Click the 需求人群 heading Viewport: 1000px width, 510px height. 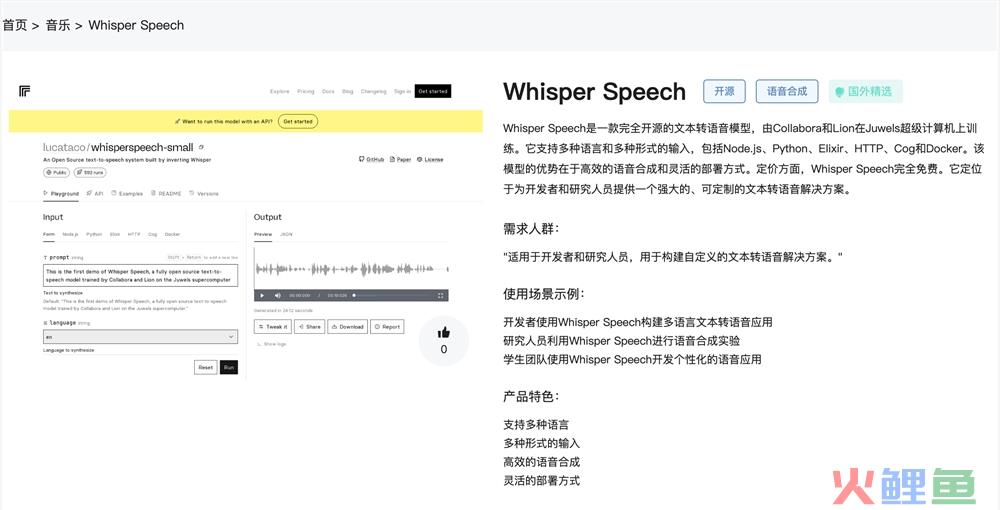(x=531, y=229)
